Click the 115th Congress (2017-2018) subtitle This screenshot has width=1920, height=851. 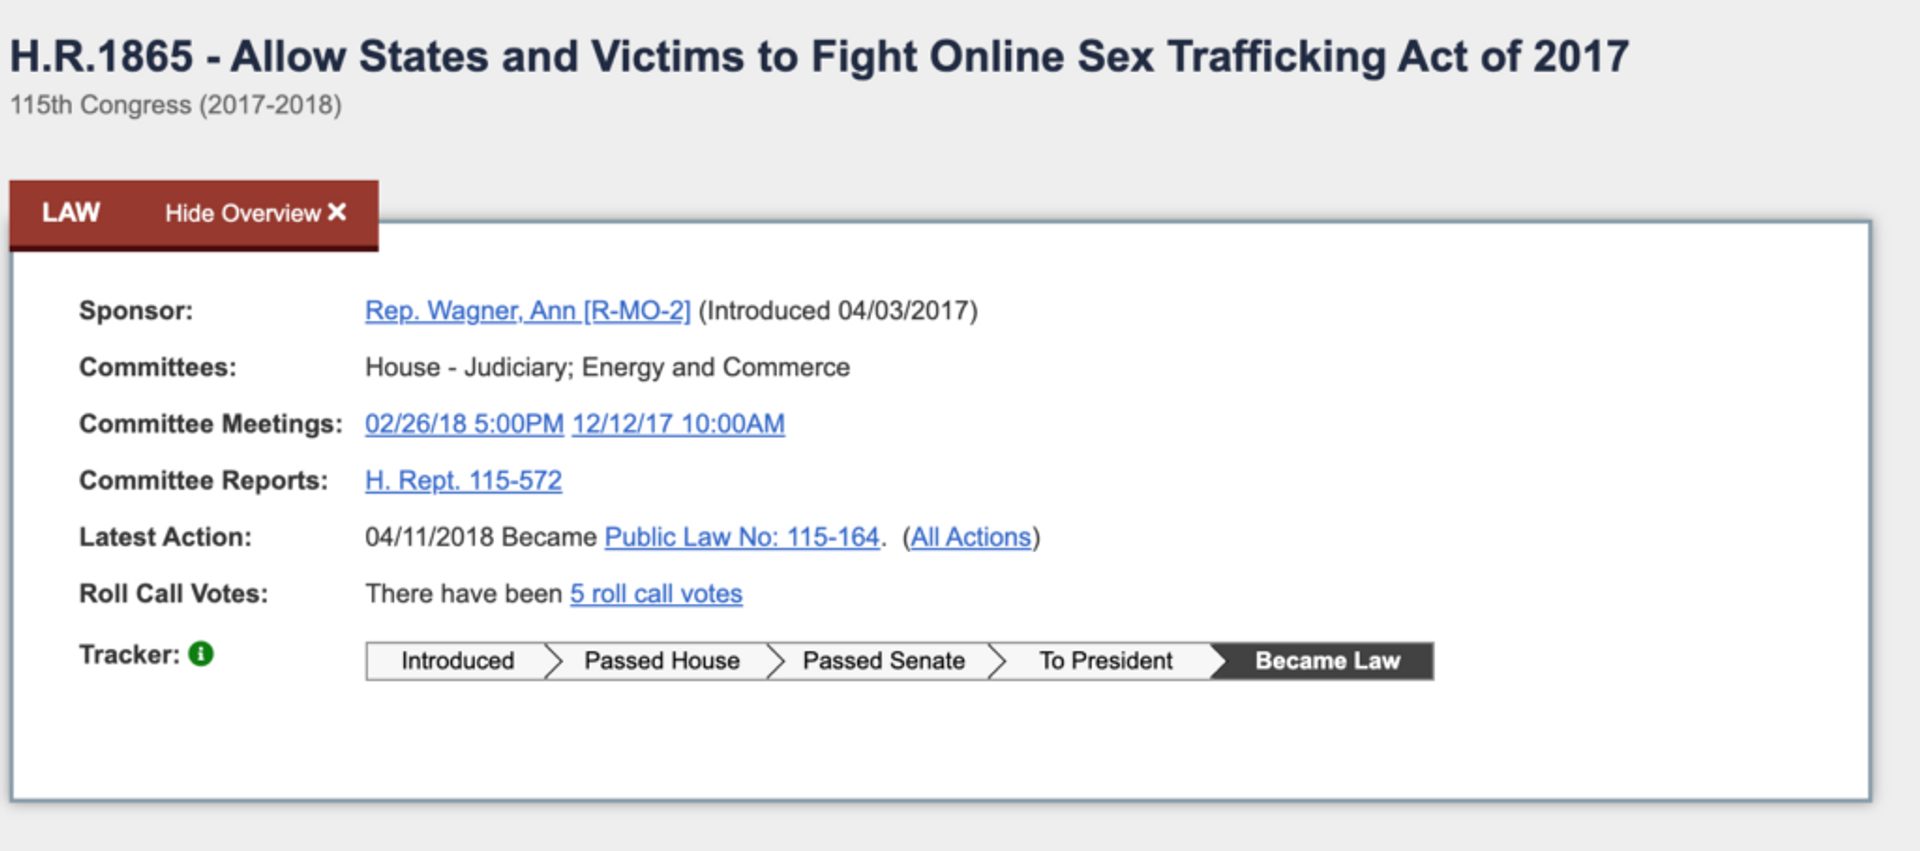pos(176,105)
